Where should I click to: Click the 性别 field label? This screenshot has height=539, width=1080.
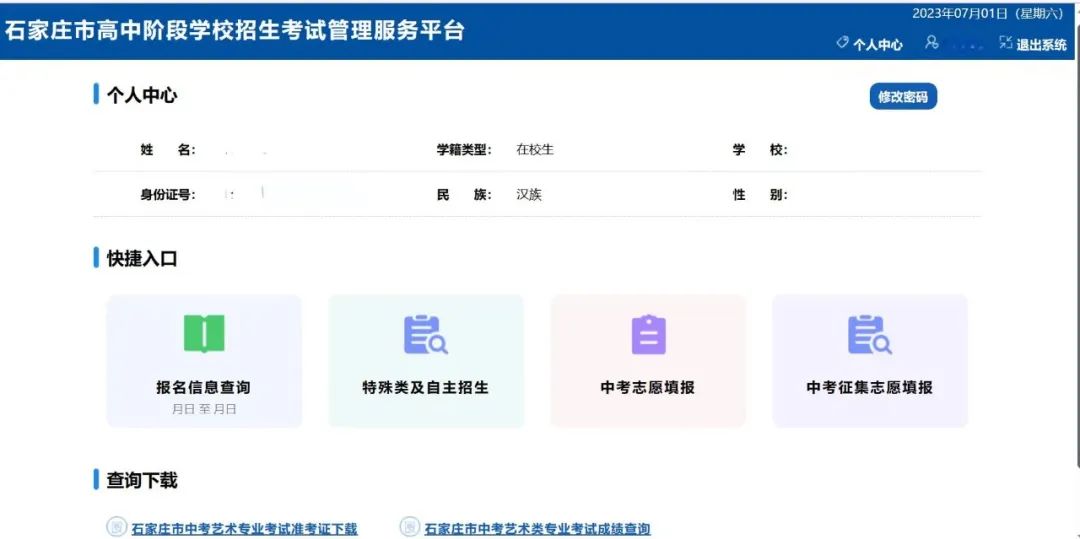coord(760,195)
